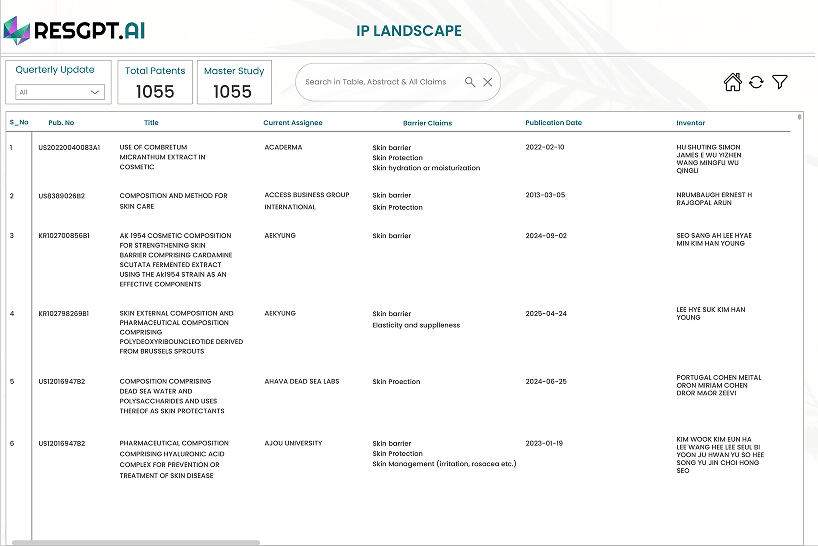Click title AK 1954 COSMETIC COMPOSITION
This screenshot has height=546, width=818.
pyautogui.click(x=176, y=260)
